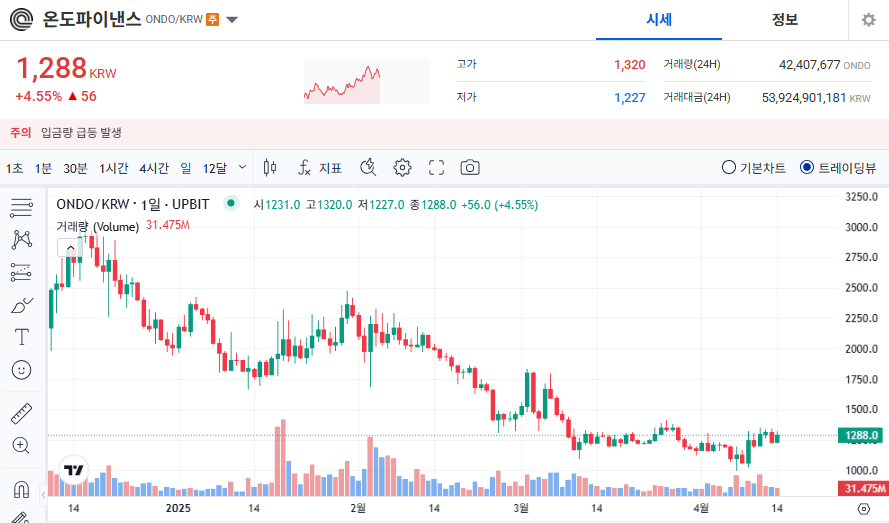Click the 1288.0 current price label
Viewport: 889px width, 523px height.
[x=861, y=435]
